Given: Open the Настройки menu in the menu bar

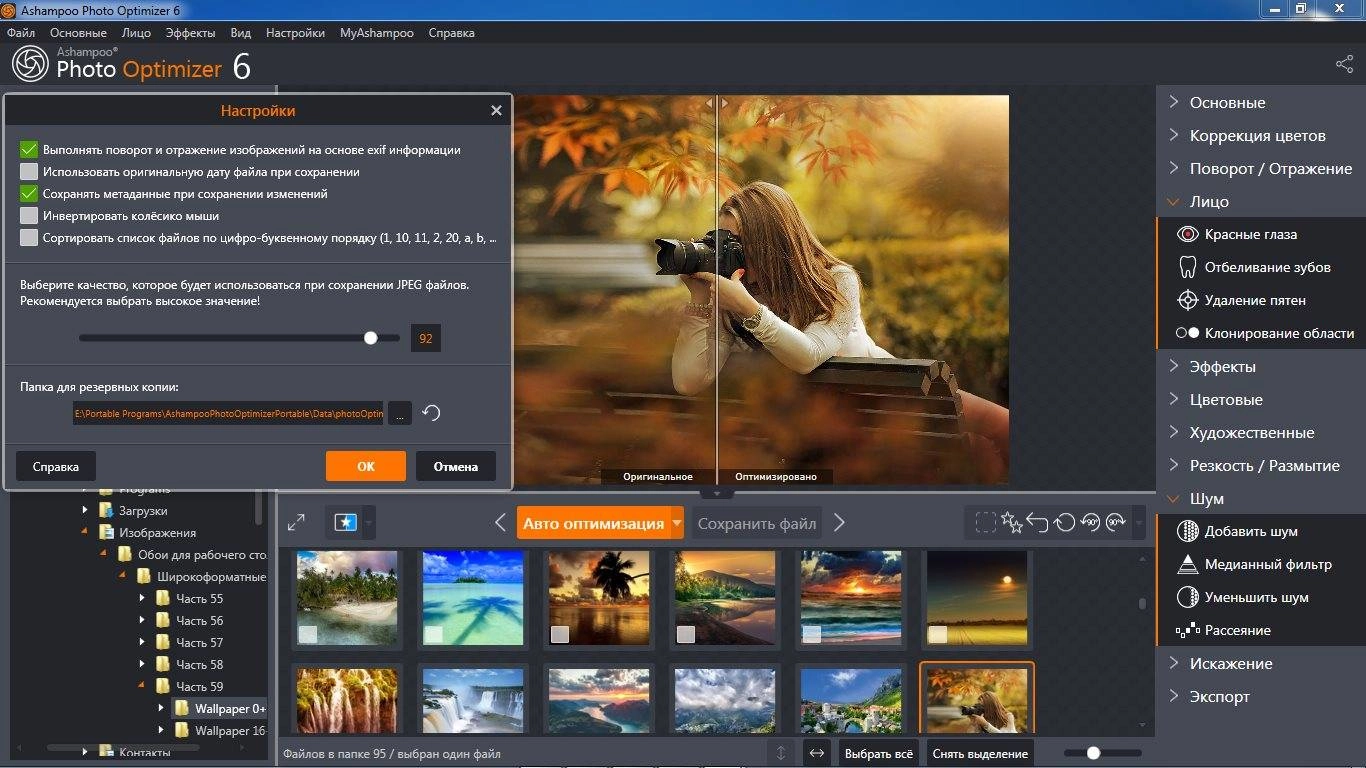Looking at the screenshot, I should click(x=295, y=33).
